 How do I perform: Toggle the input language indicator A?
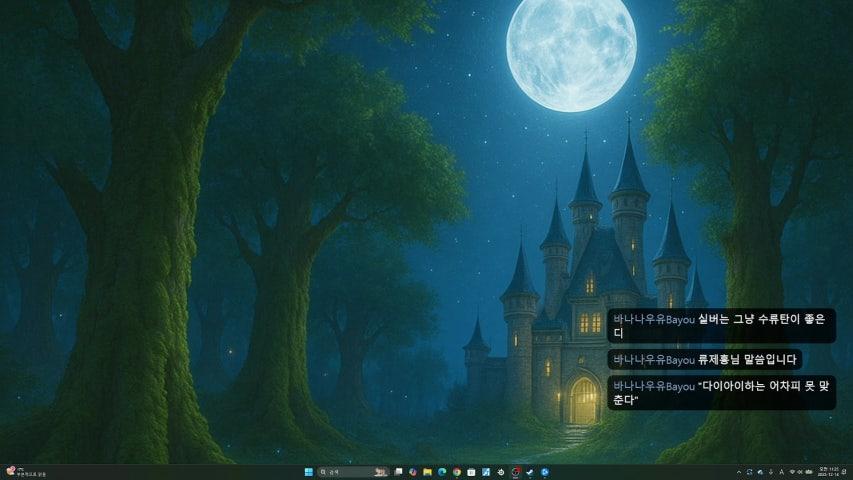click(782, 472)
